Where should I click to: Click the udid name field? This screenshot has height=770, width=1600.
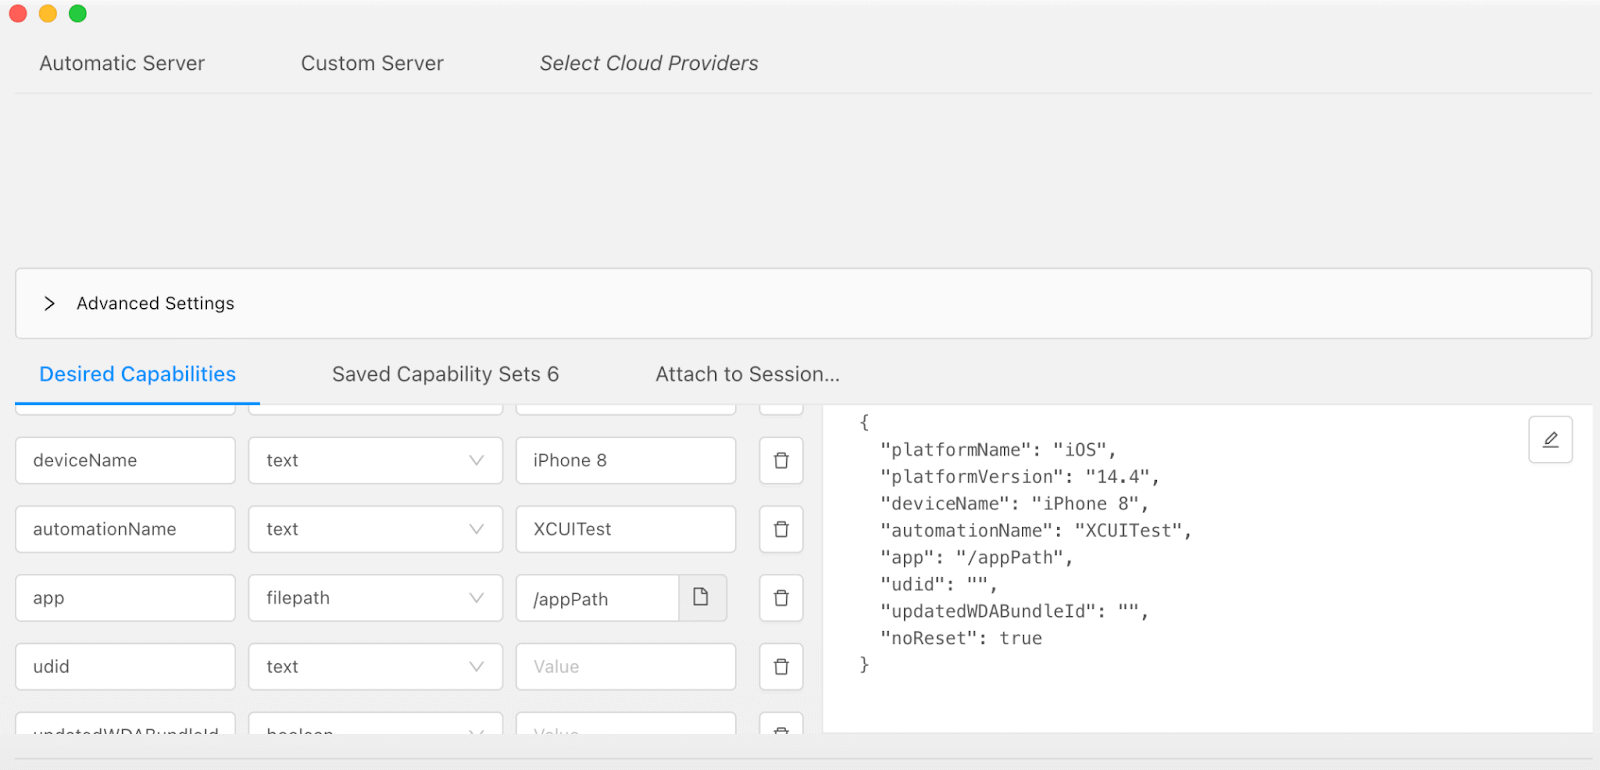[125, 666]
